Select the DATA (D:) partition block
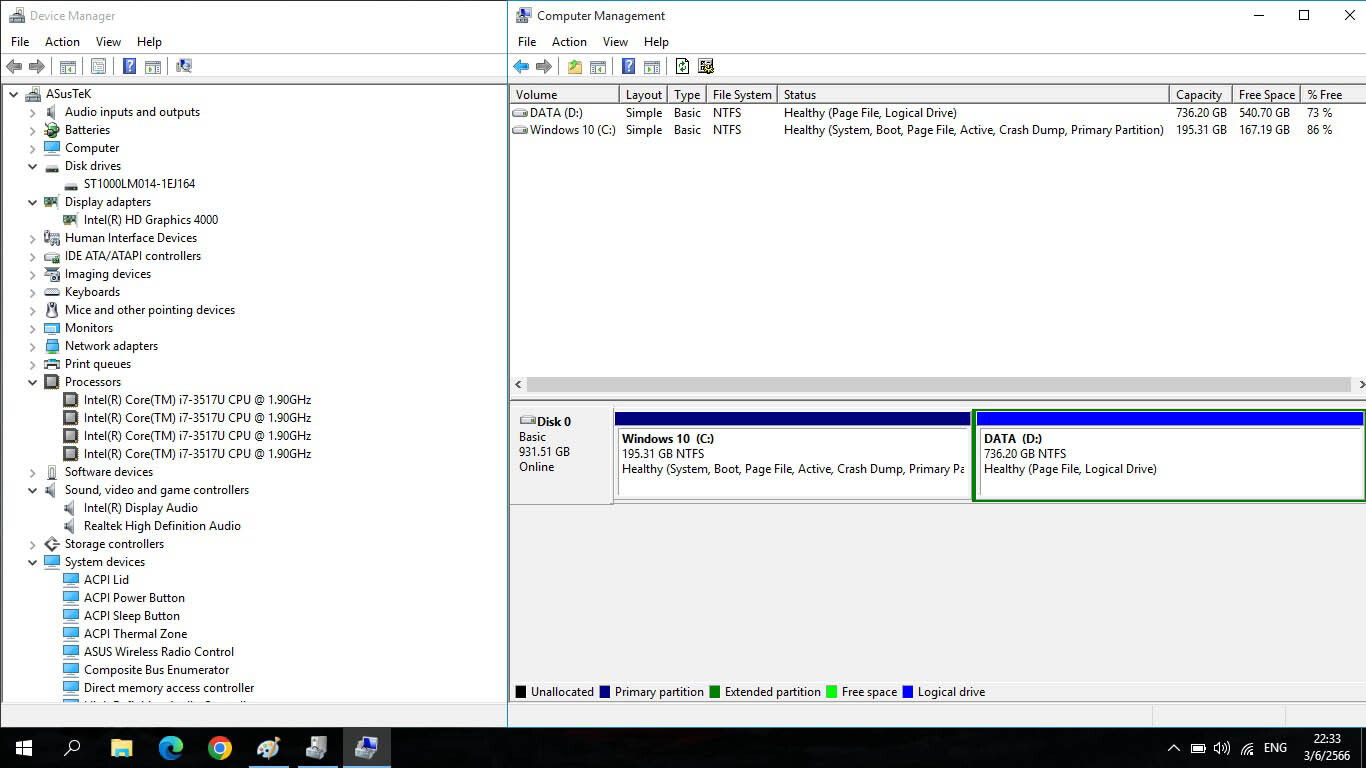Image resolution: width=1366 pixels, height=768 pixels. click(1169, 454)
